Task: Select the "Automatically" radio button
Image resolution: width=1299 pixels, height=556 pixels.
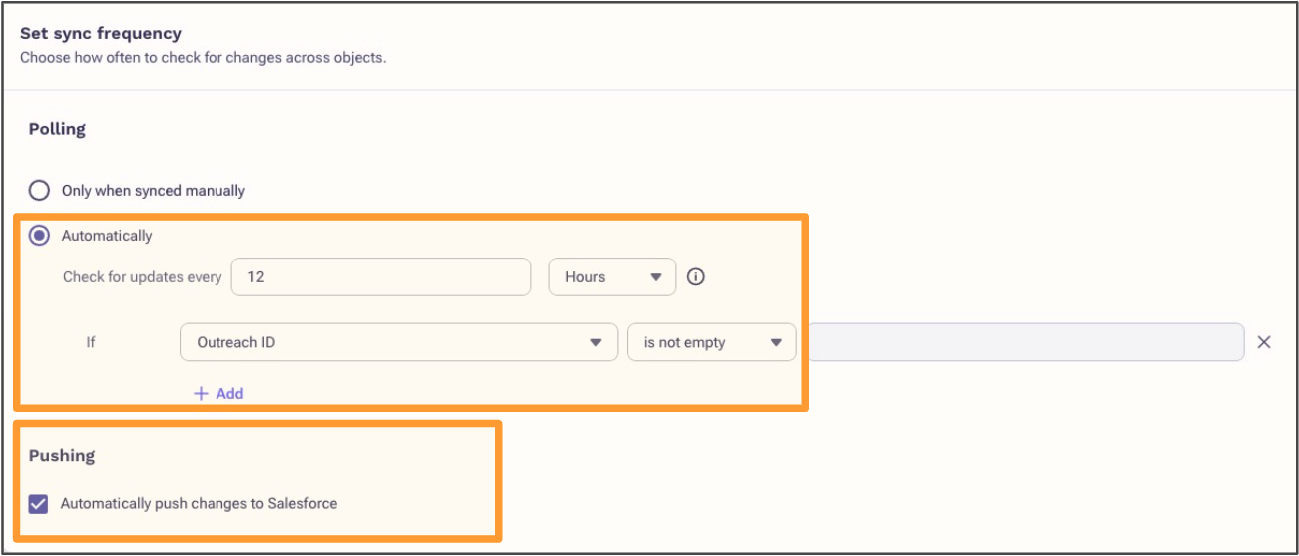Action: click(39, 236)
